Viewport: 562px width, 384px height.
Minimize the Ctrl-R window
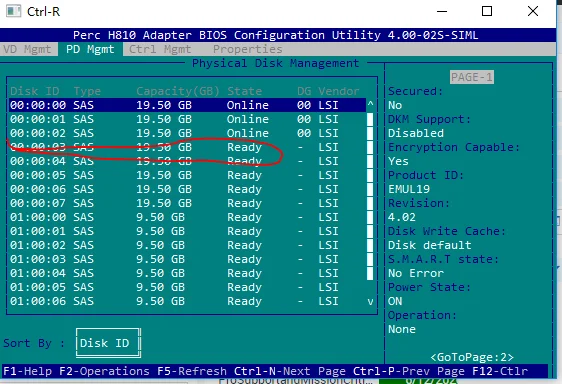point(442,11)
